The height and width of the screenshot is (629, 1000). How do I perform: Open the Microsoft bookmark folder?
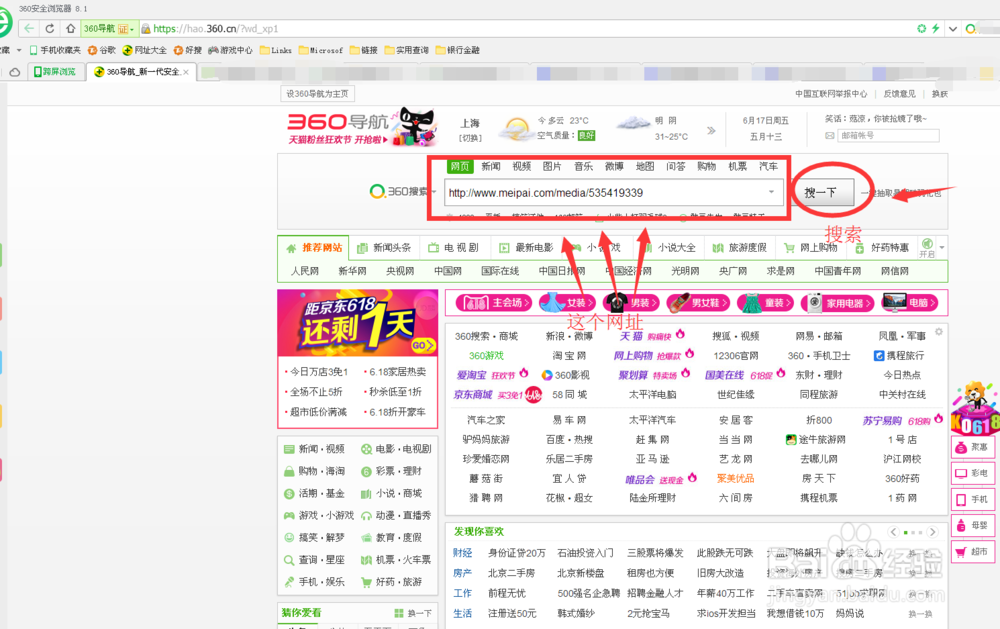[321, 50]
